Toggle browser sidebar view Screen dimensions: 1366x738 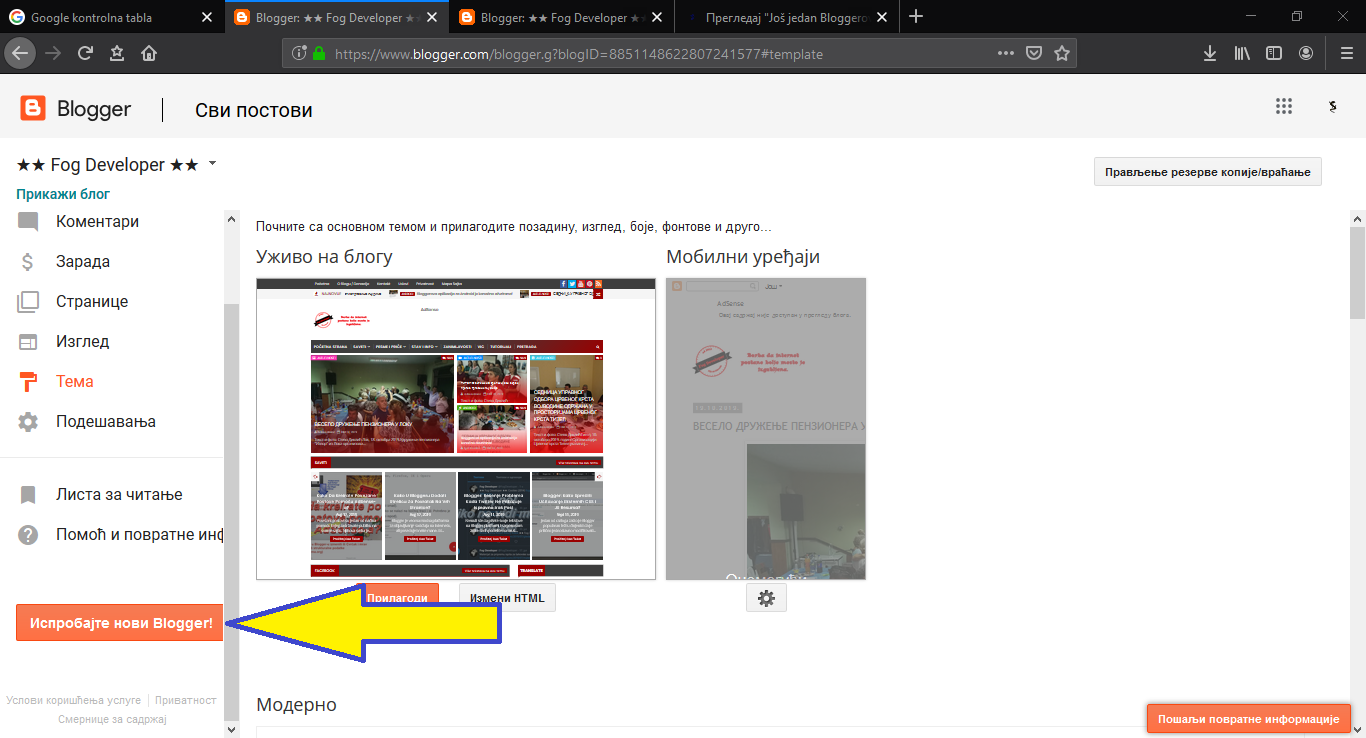pyautogui.click(x=1274, y=53)
